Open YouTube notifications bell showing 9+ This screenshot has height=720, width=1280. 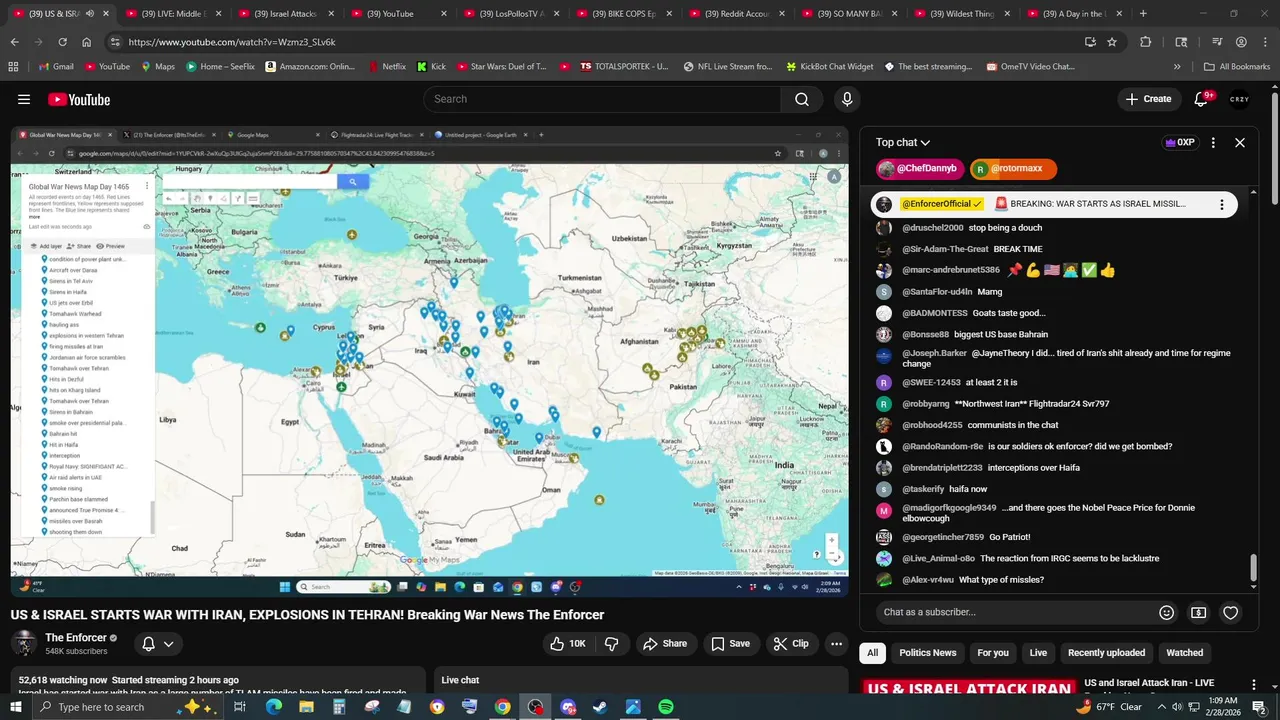click(1203, 99)
